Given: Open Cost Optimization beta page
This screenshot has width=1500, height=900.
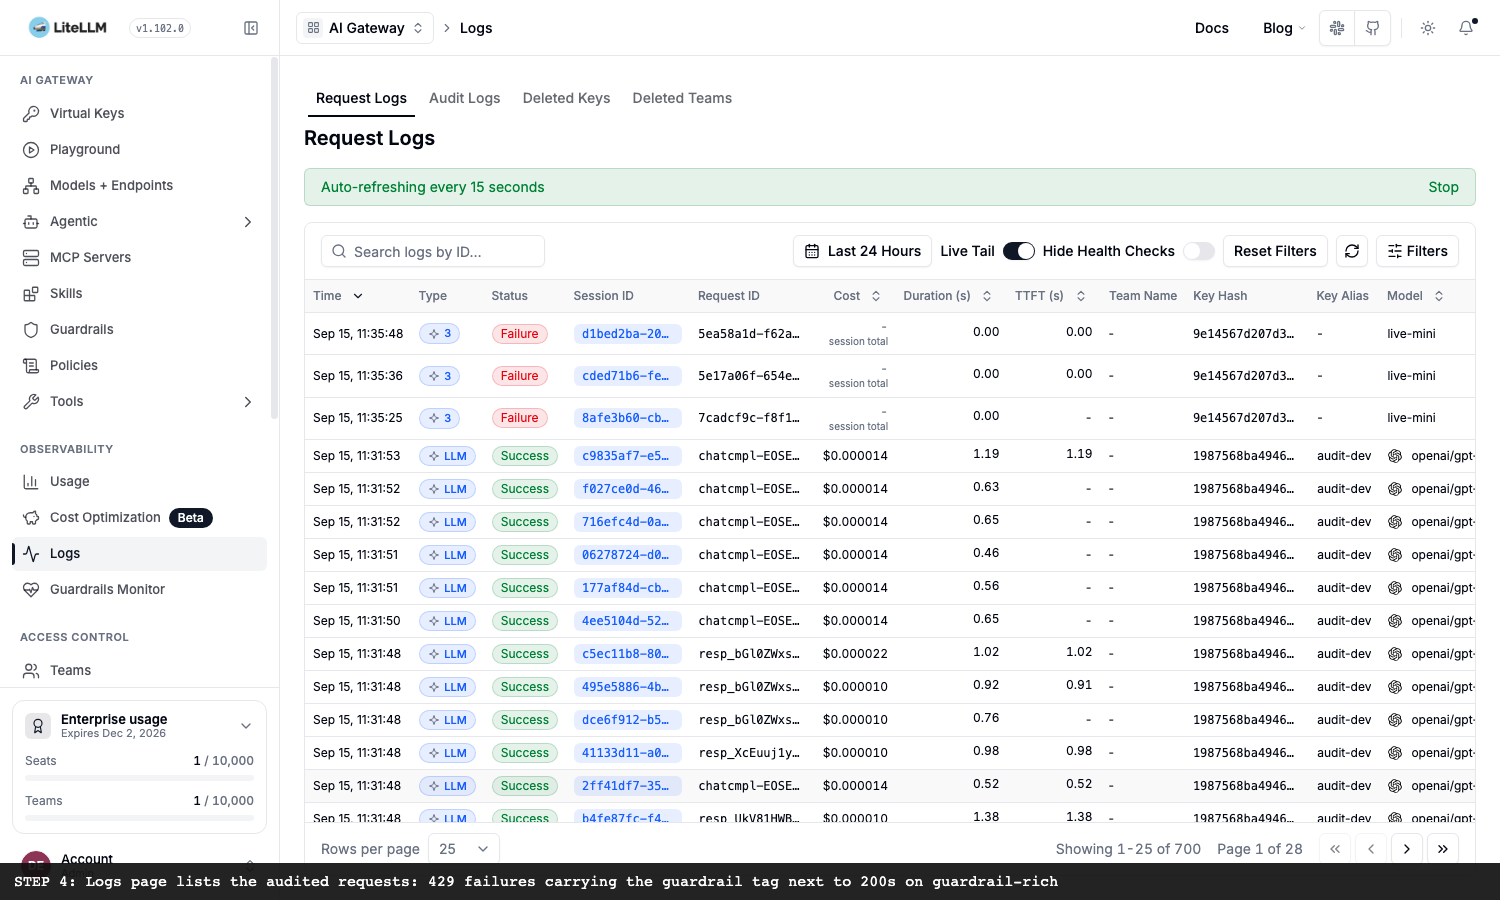Looking at the screenshot, I should point(139,517).
